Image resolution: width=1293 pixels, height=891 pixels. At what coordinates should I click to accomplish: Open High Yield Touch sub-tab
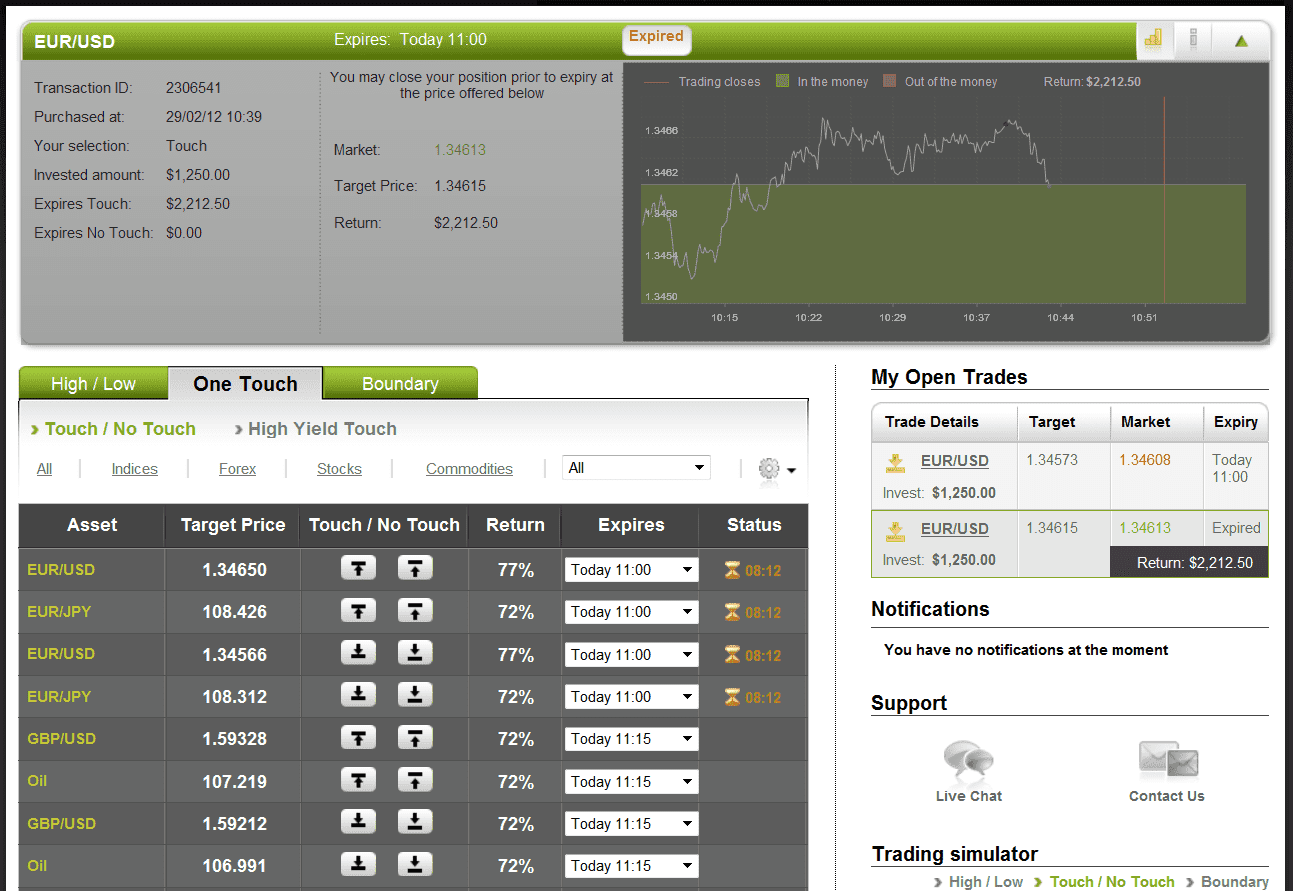point(322,429)
